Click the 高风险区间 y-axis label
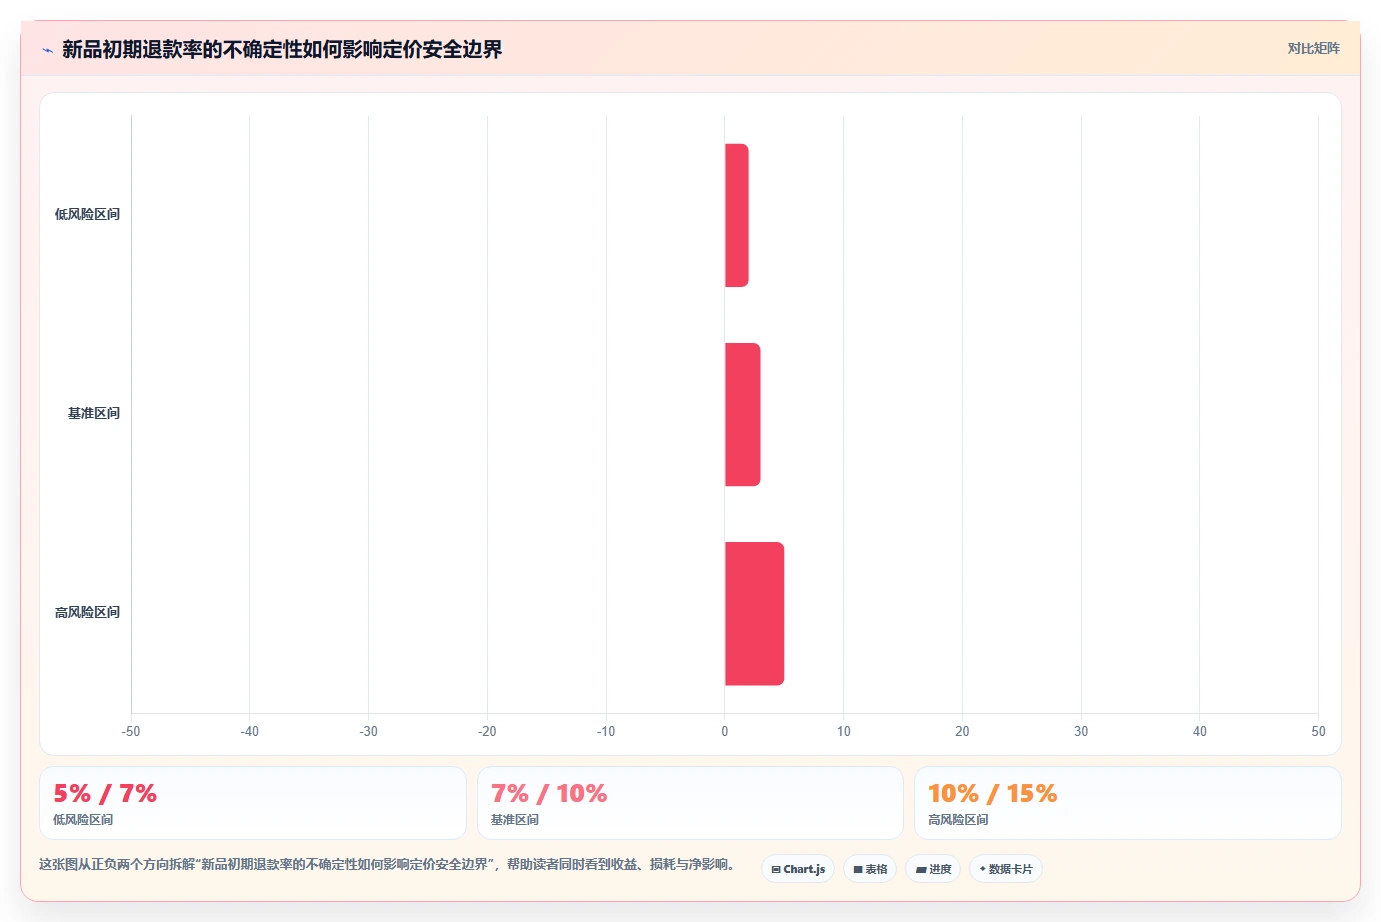 [x=87, y=612]
